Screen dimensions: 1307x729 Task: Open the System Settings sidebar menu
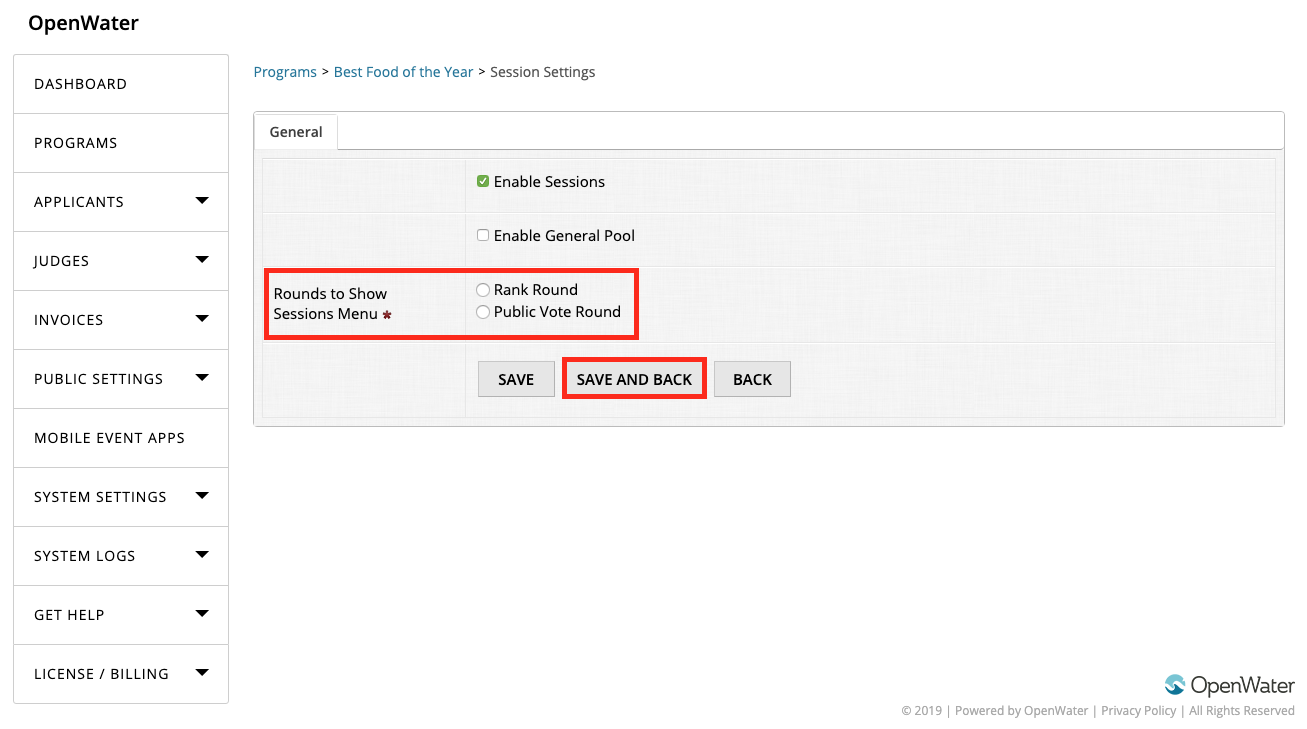(121, 497)
